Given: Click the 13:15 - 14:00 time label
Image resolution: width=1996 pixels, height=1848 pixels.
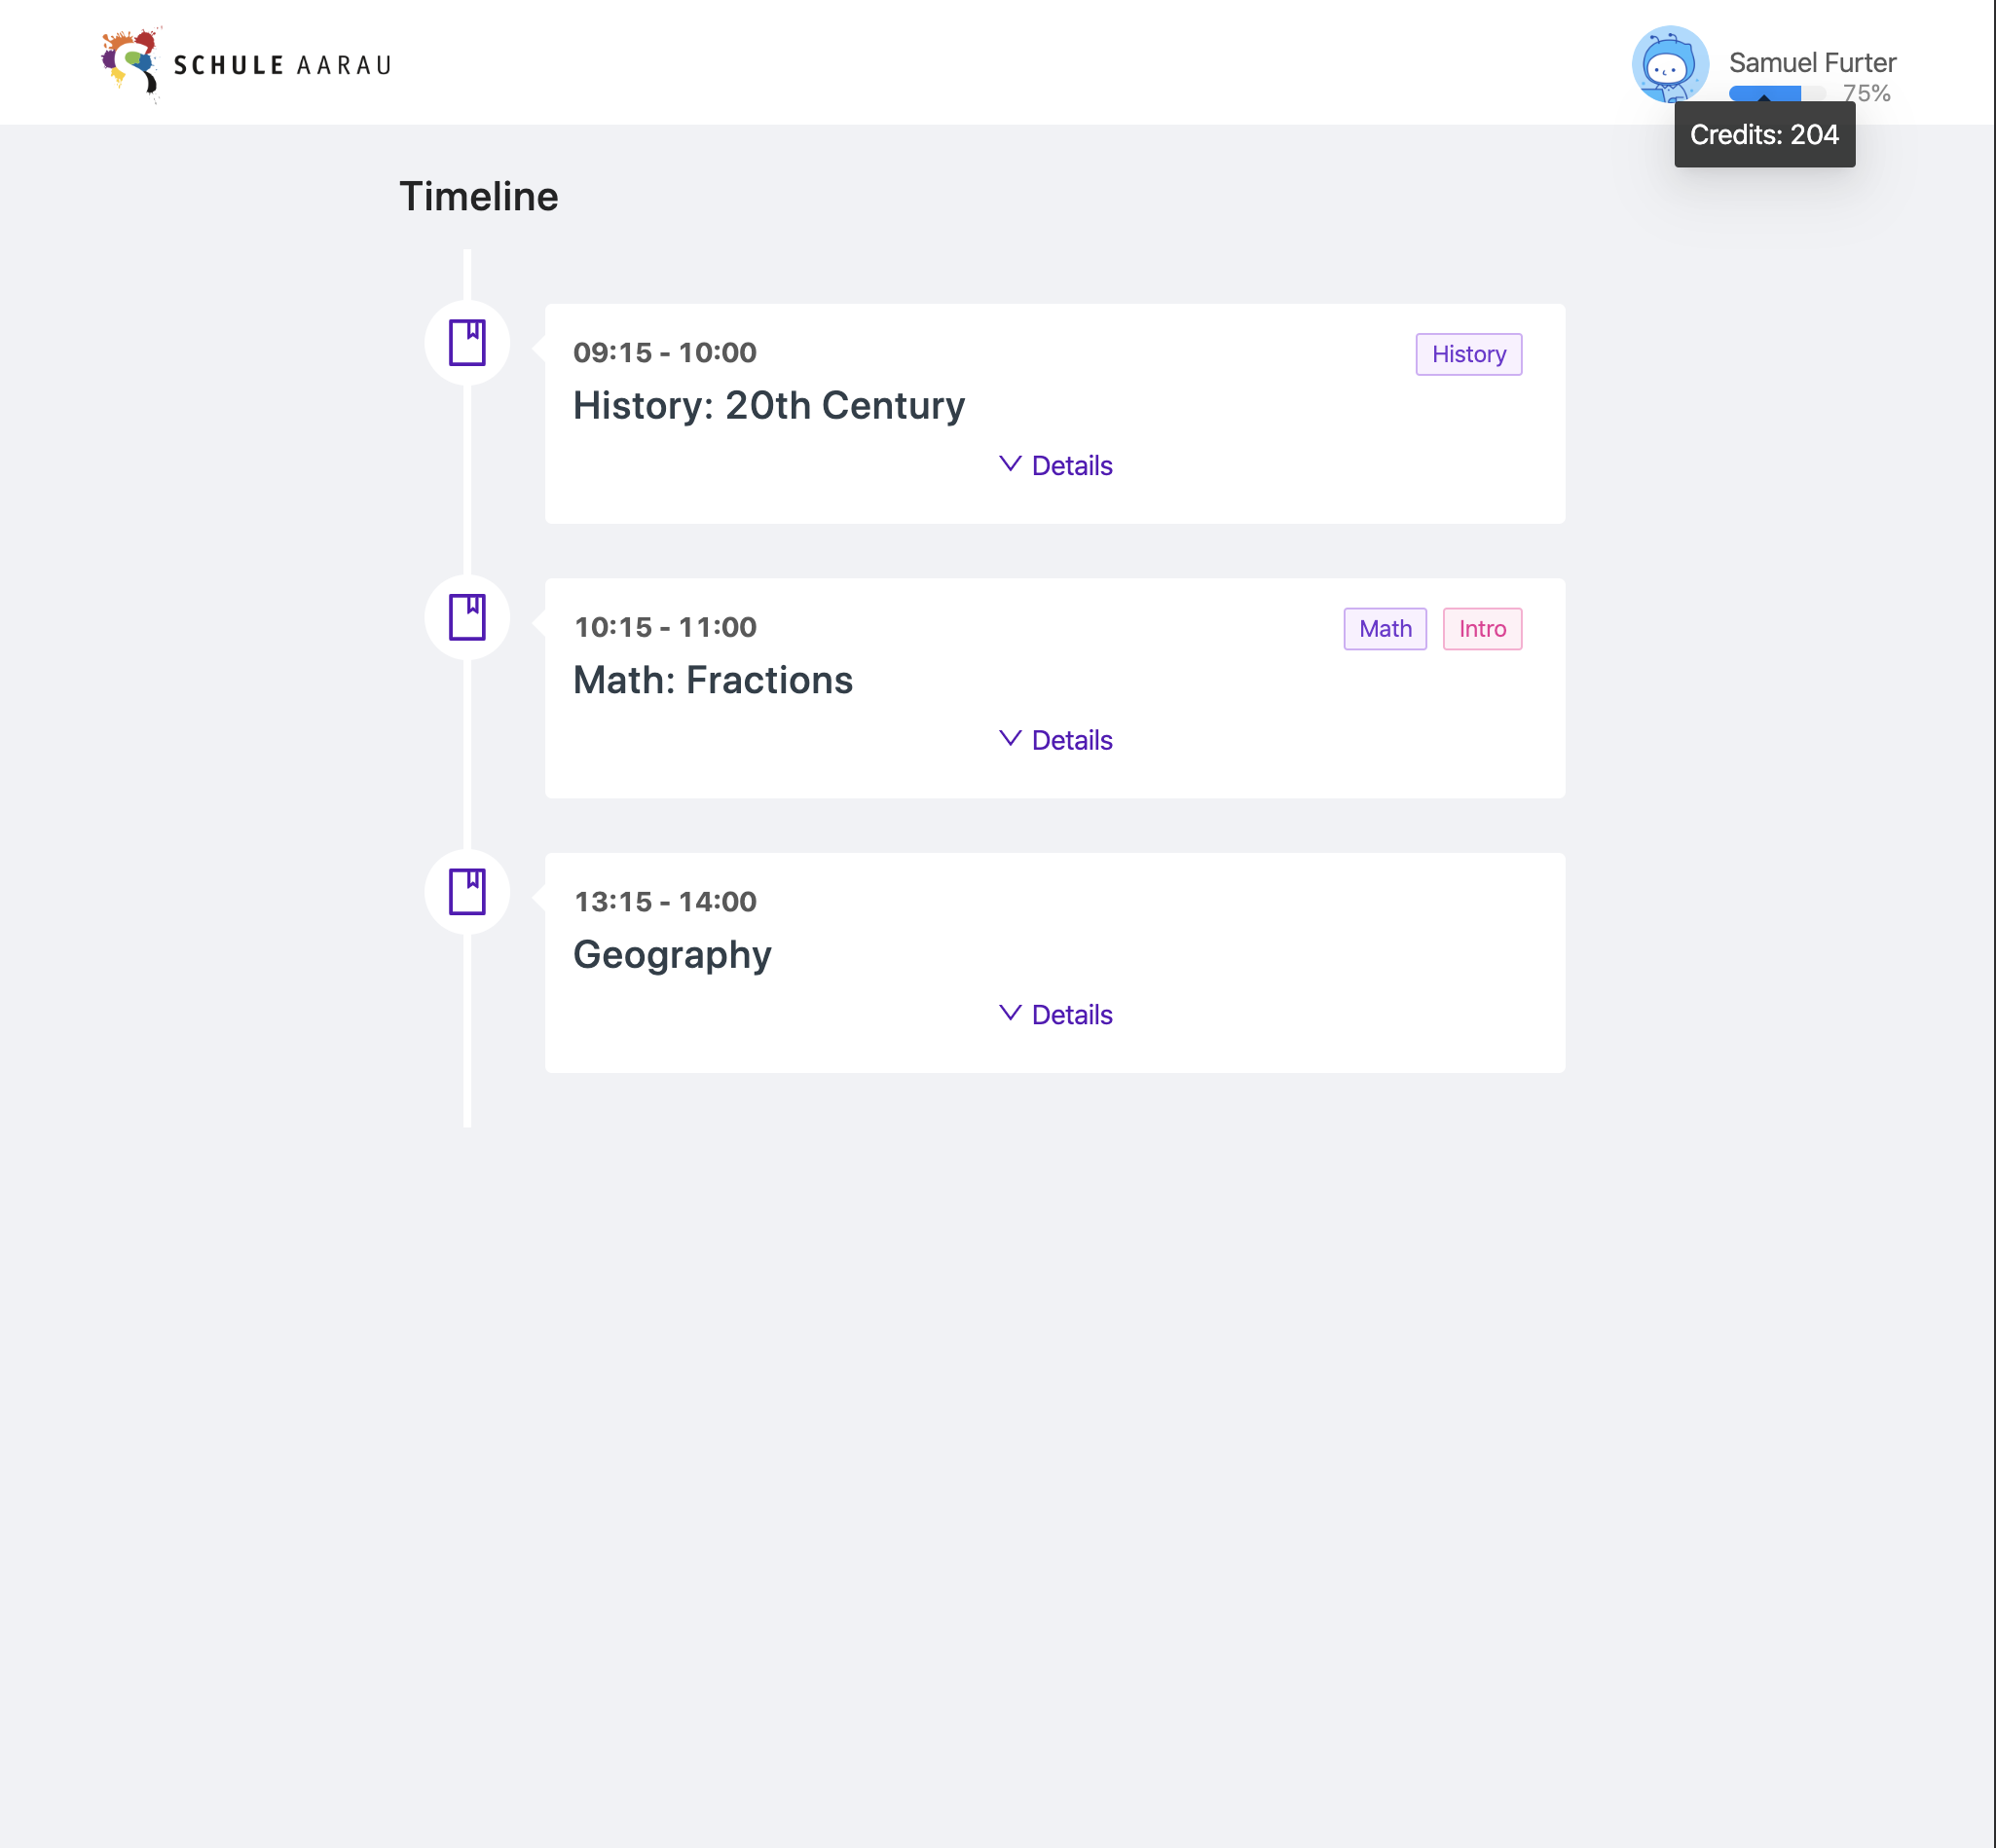Looking at the screenshot, I should 665,902.
